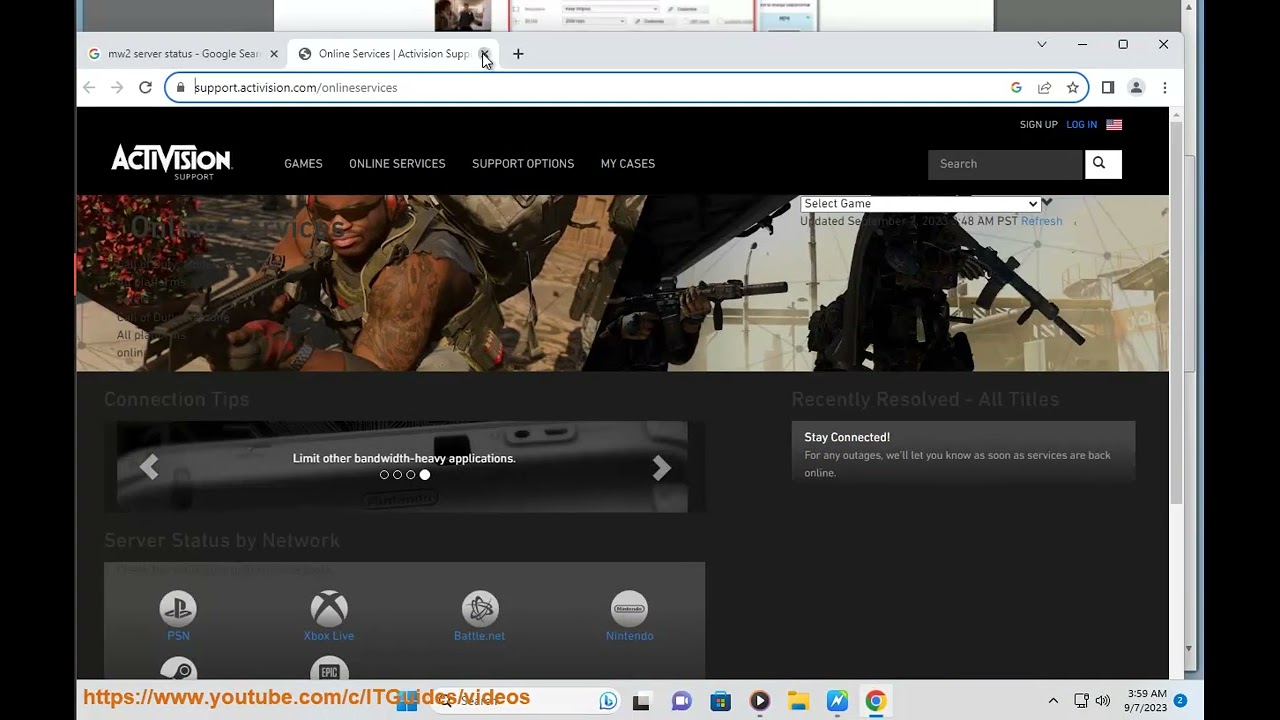Open File Explorer from taskbar
Viewport: 1280px width, 720px height.
[798, 701]
